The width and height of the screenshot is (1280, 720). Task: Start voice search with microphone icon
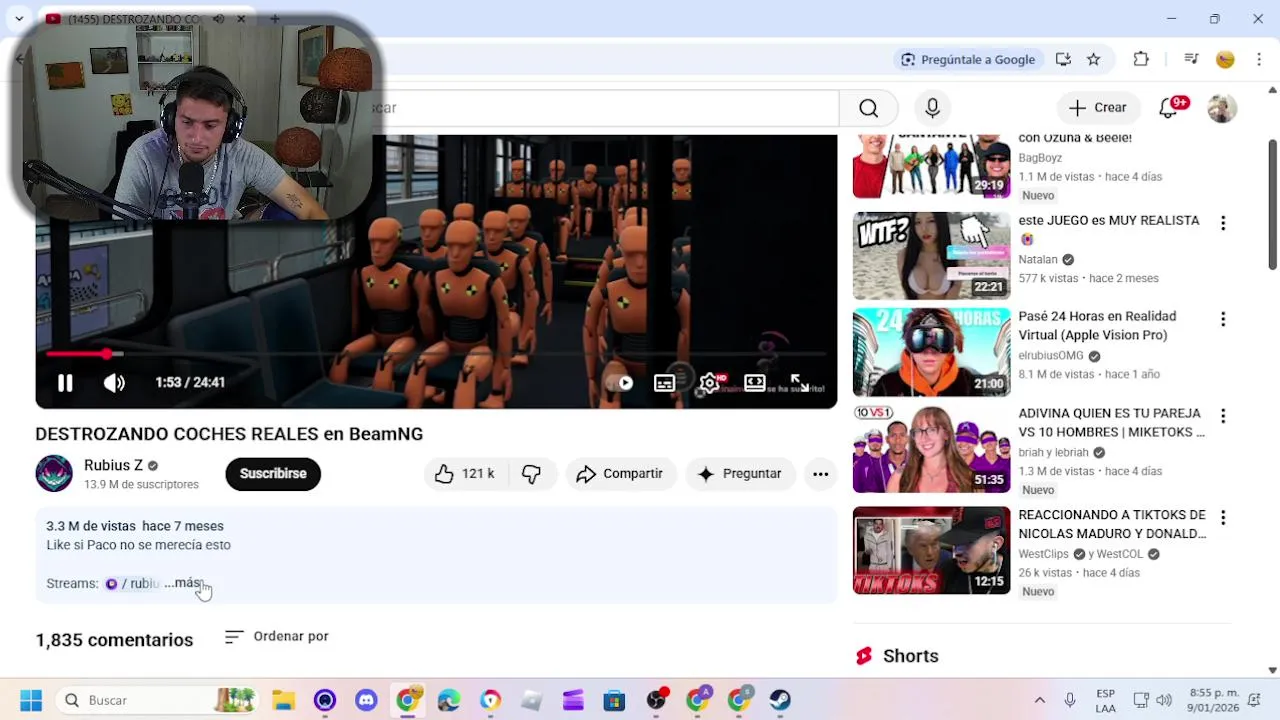[x=932, y=108]
